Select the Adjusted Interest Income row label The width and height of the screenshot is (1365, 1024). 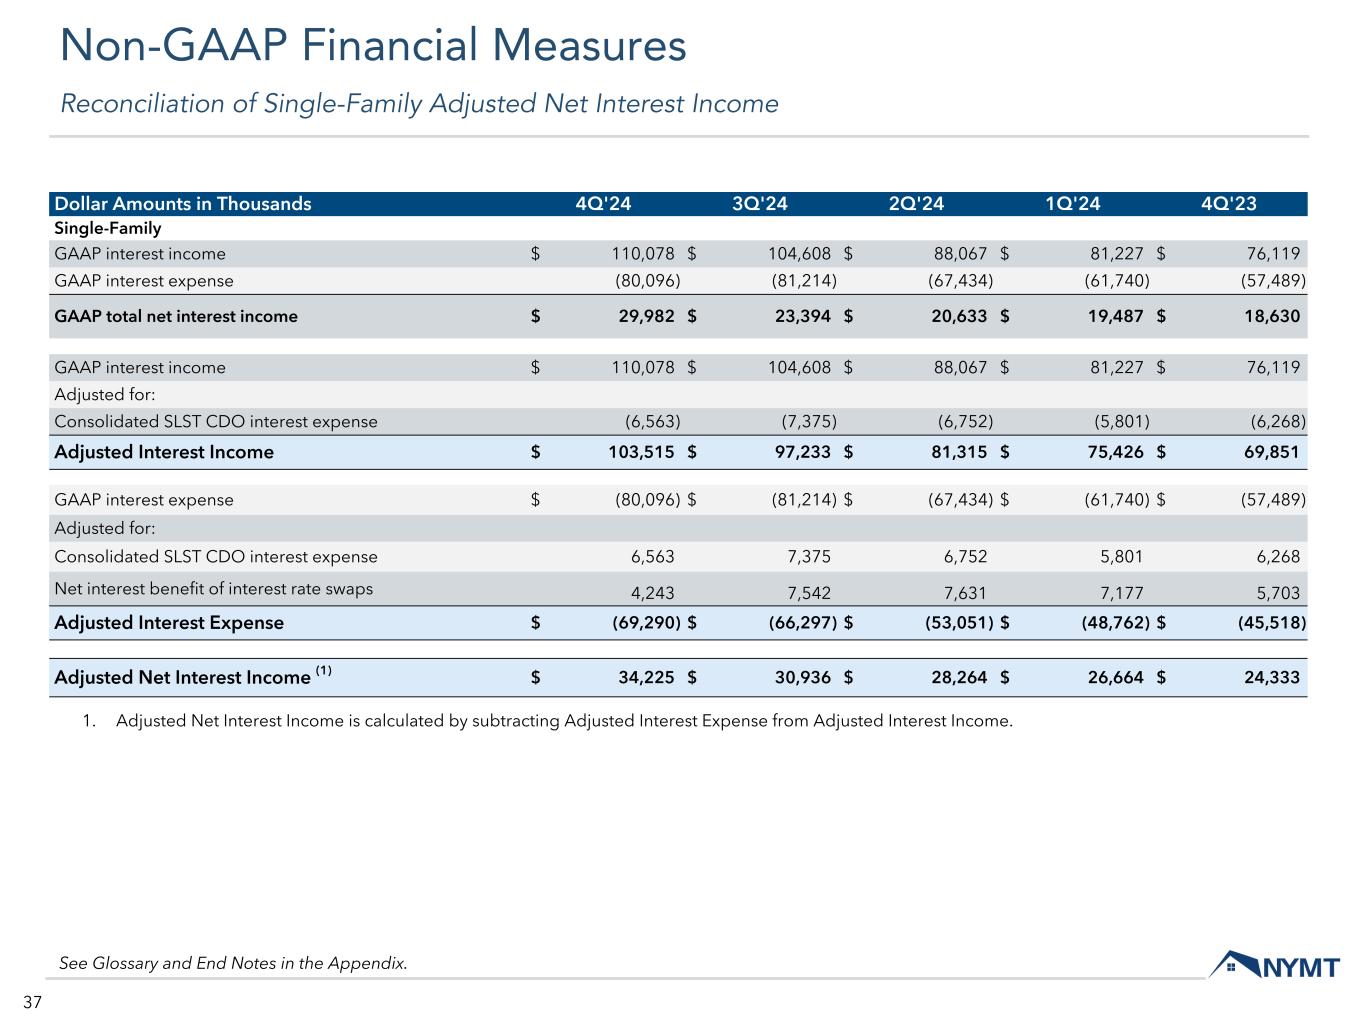pos(164,452)
